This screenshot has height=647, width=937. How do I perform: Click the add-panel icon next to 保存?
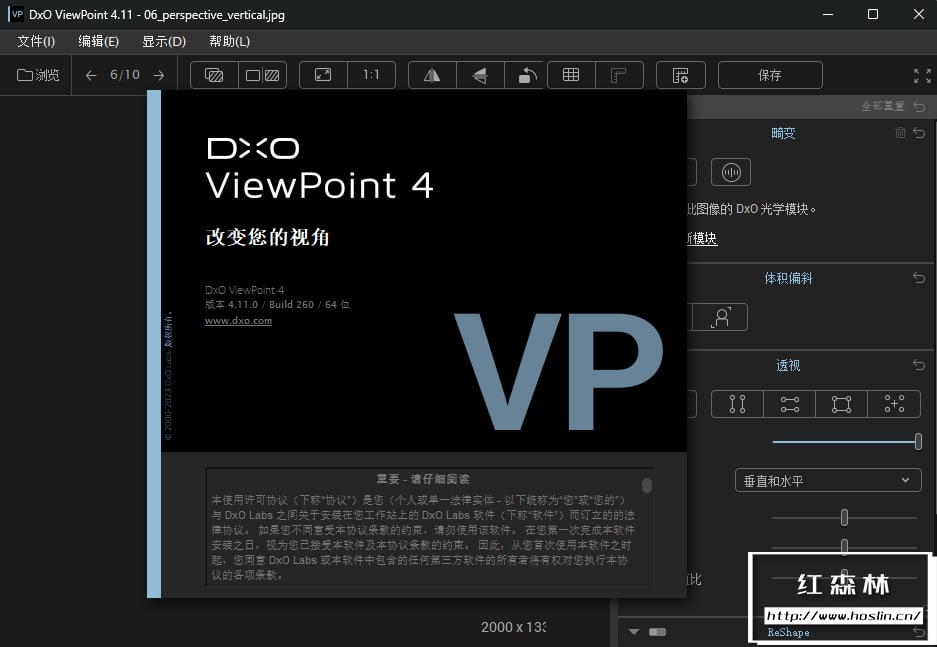tap(681, 75)
